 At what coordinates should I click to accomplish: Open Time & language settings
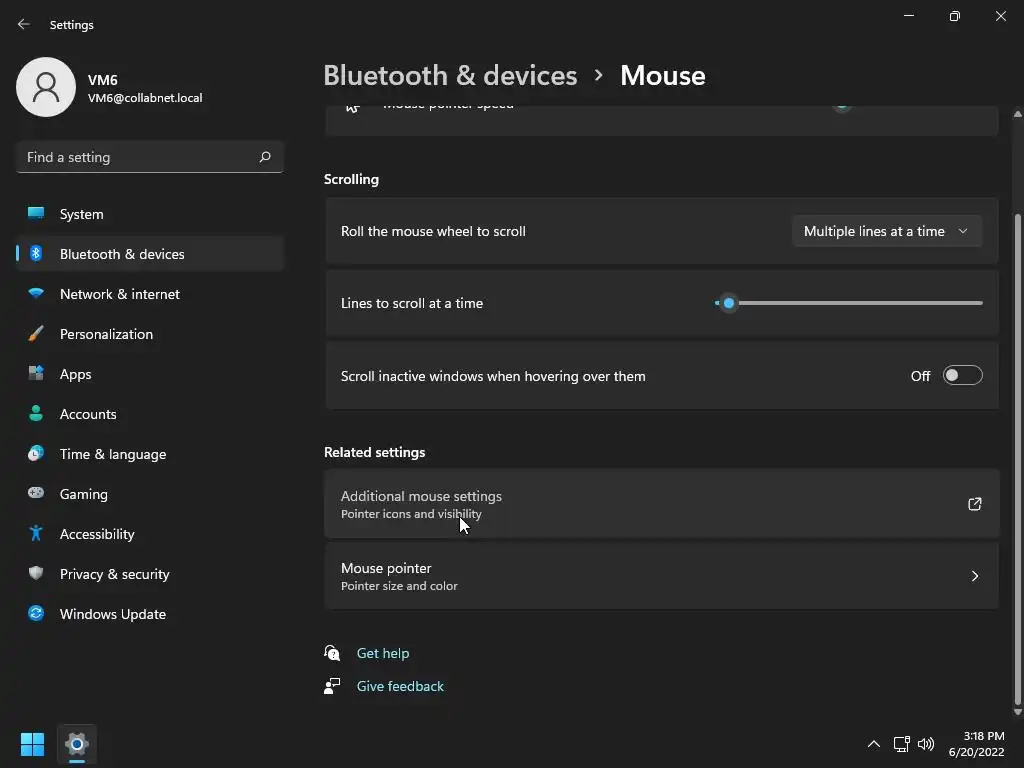coord(112,454)
